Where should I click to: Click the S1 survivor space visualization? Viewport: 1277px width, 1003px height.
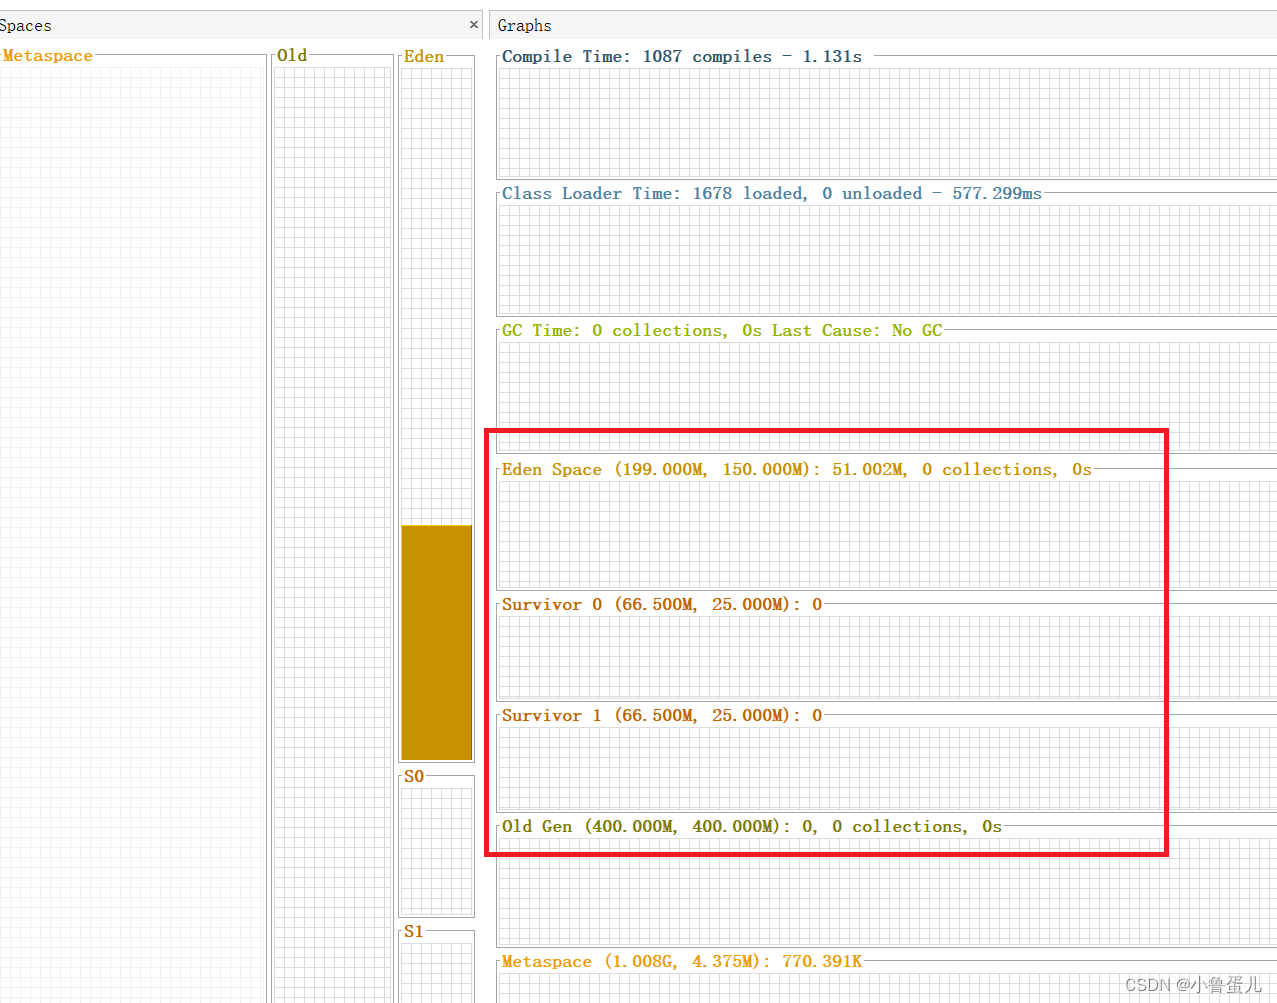pyautogui.click(x=436, y=975)
